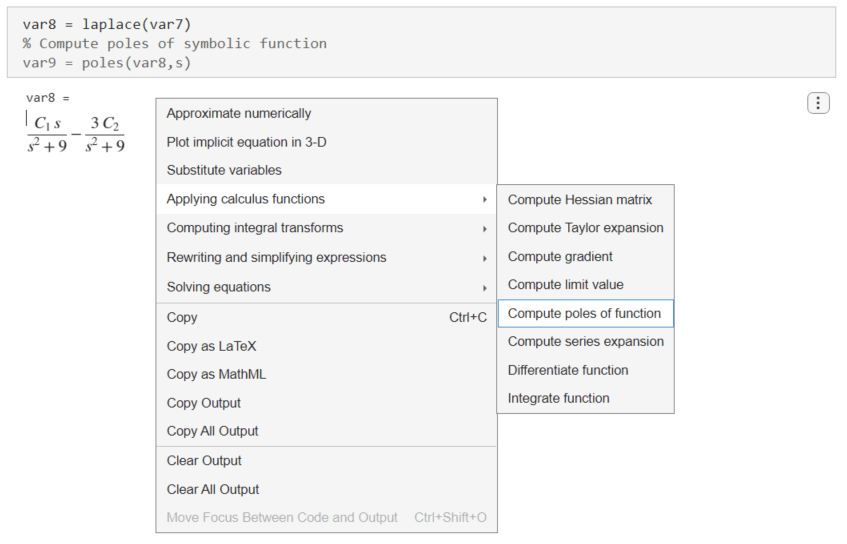
Task: Select Copy All Output
Action: (212, 431)
